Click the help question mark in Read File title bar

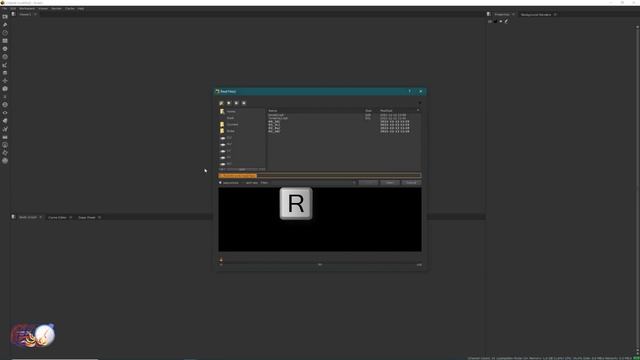(x=410, y=91)
